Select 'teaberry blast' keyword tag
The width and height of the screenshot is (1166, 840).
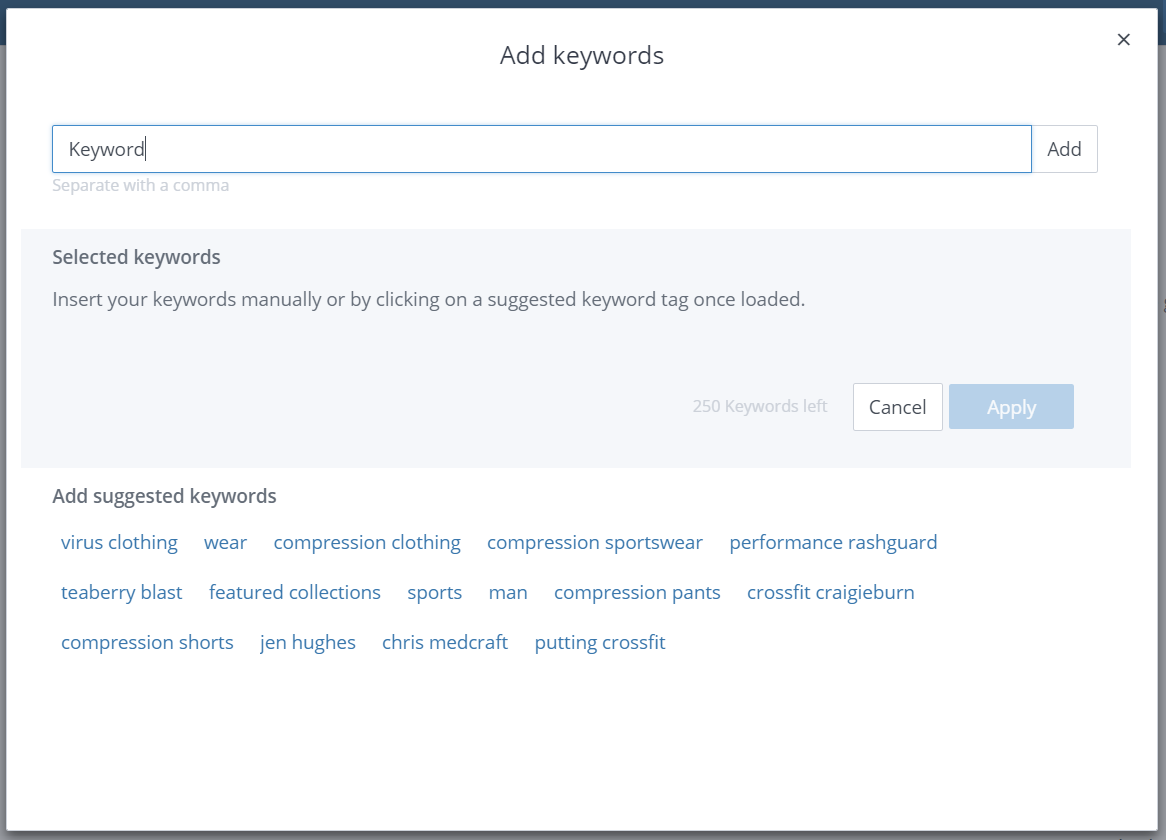click(121, 592)
